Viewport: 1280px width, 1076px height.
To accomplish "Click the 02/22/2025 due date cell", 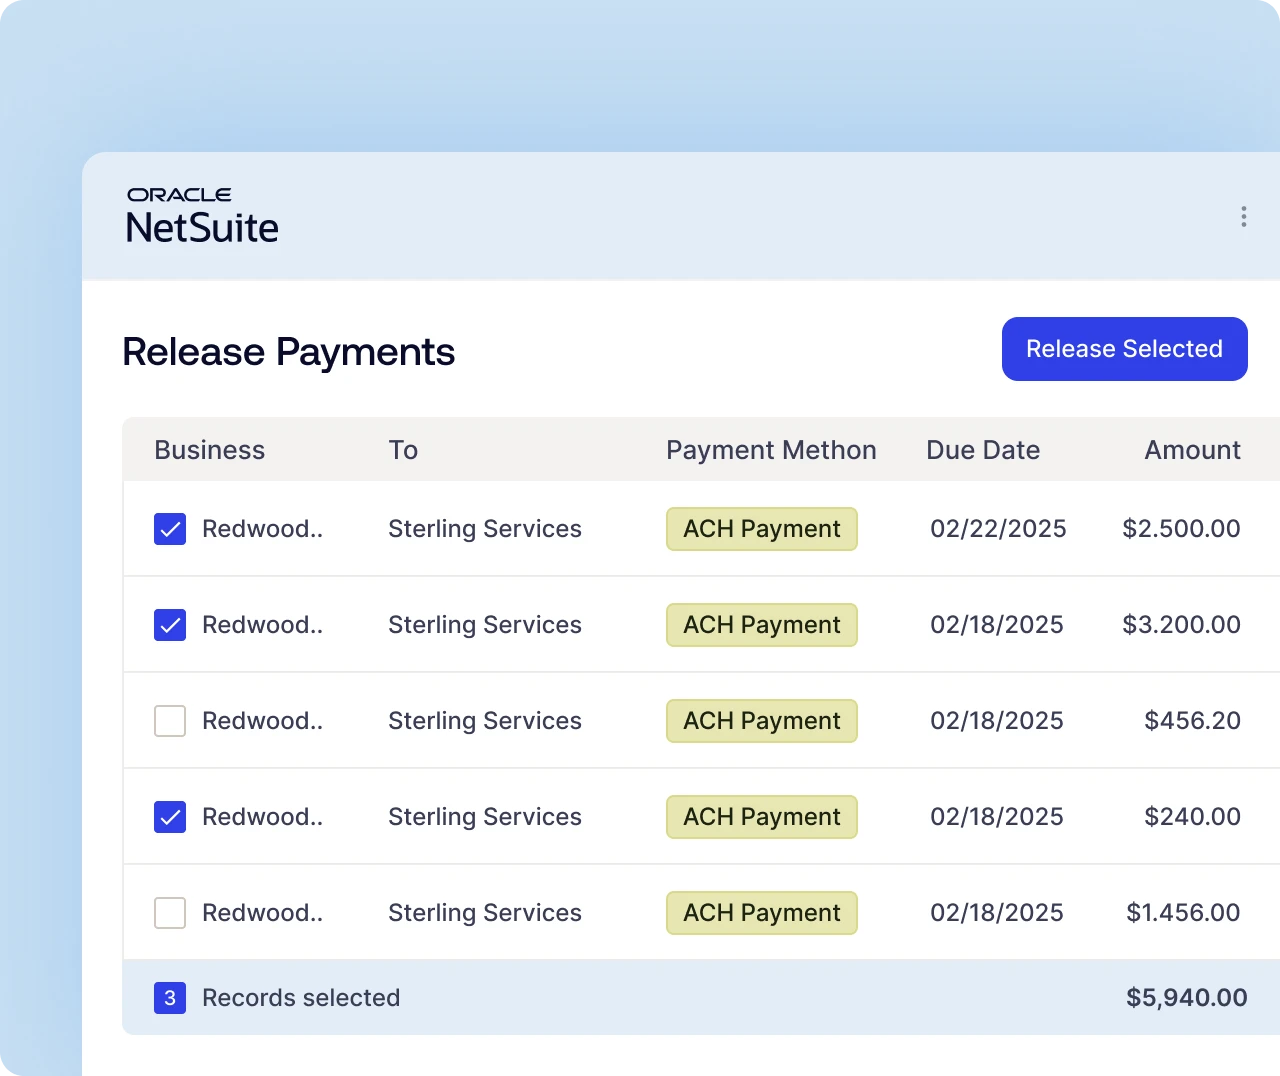I will click(997, 529).
